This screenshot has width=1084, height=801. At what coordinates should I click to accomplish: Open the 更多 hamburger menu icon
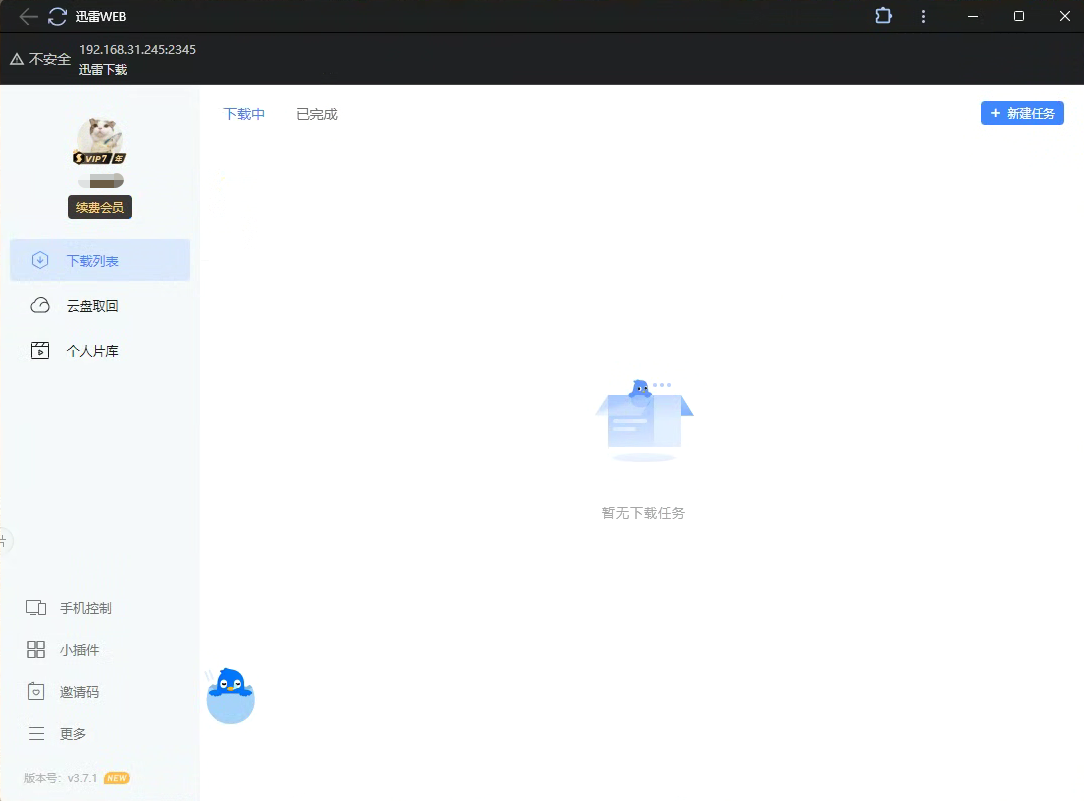point(36,734)
